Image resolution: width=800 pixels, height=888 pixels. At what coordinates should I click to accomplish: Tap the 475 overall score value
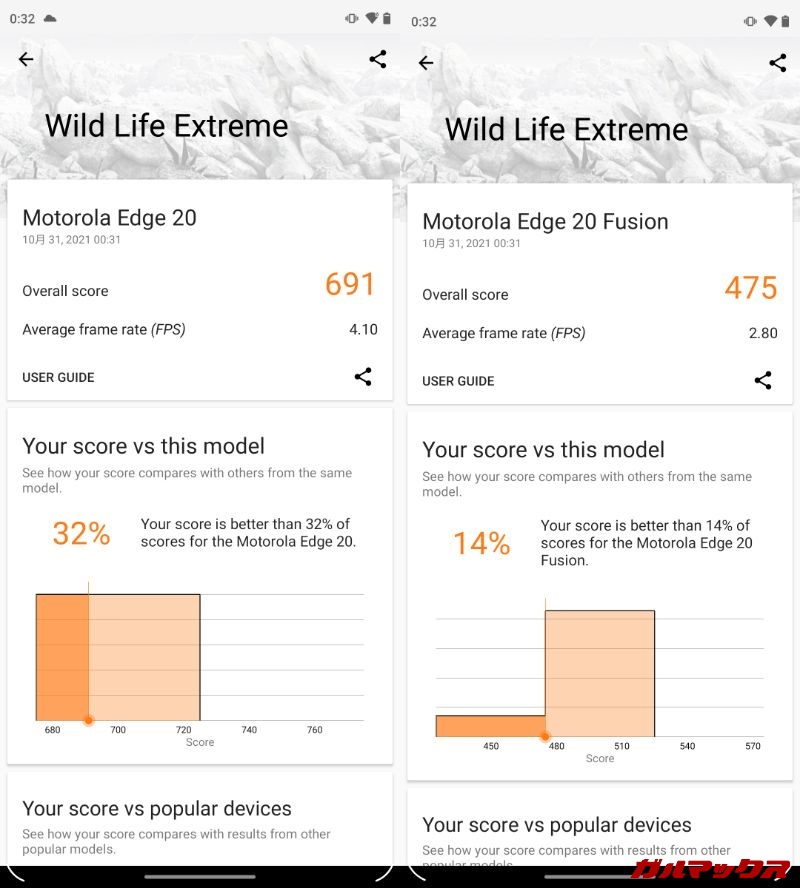[750, 288]
